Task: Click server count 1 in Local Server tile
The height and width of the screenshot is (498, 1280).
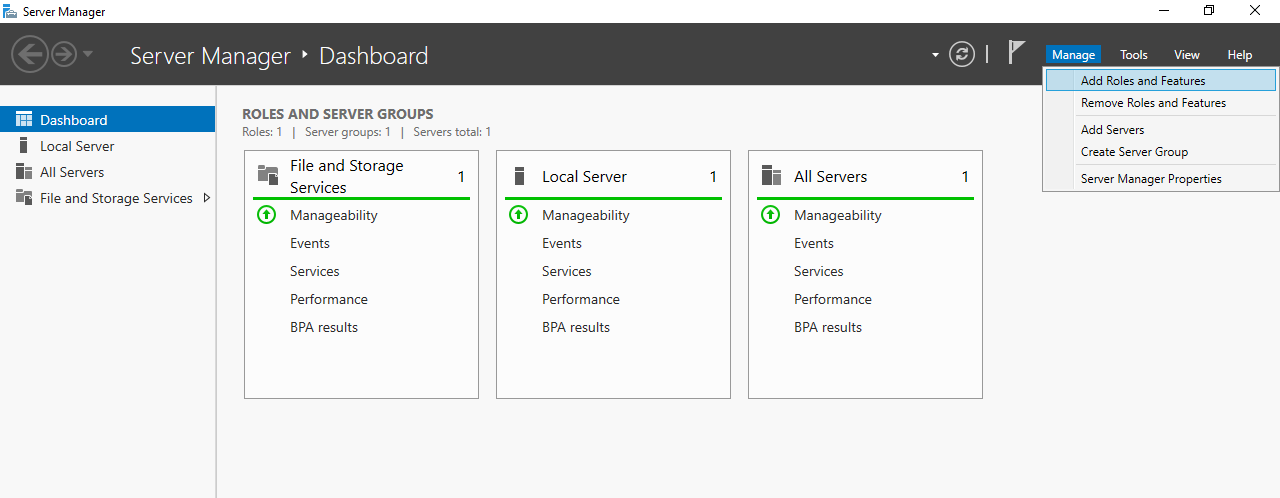Action: coord(713,177)
